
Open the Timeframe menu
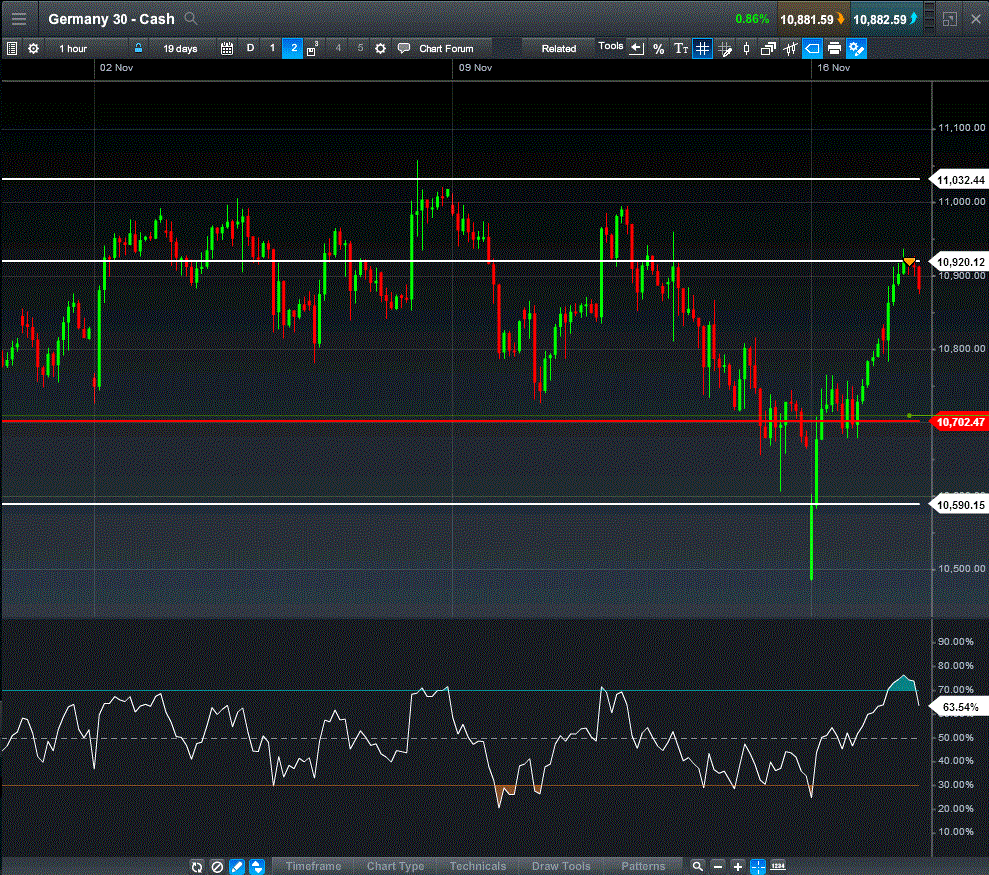point(313,866)
